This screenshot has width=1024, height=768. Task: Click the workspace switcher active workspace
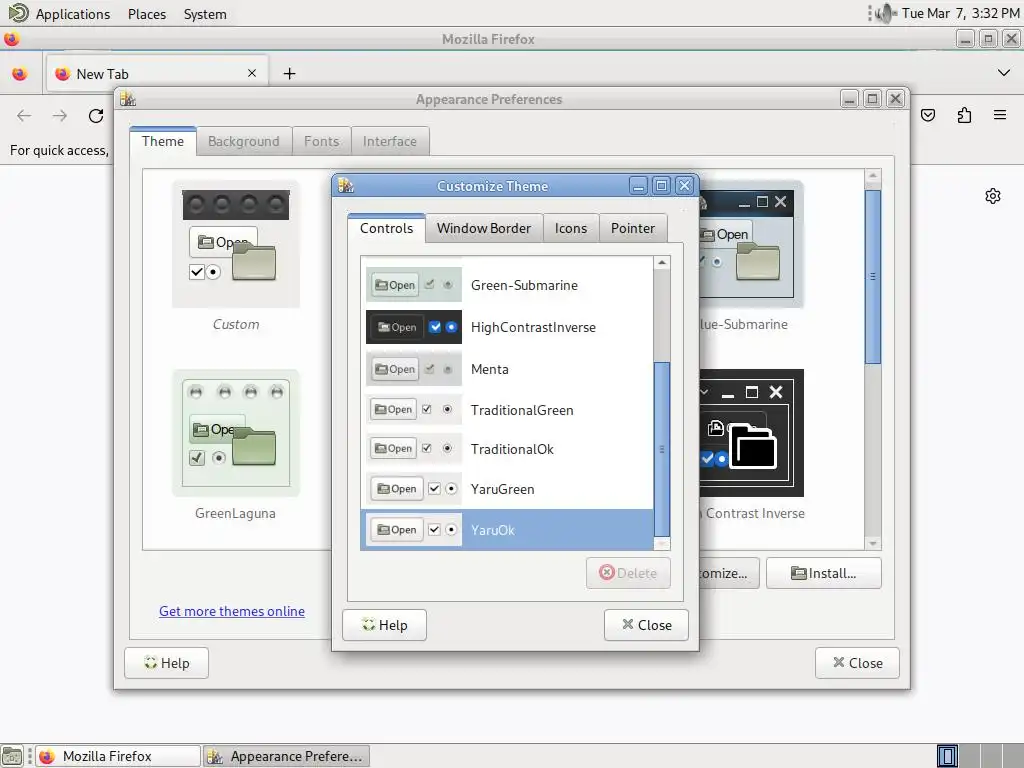947,756
